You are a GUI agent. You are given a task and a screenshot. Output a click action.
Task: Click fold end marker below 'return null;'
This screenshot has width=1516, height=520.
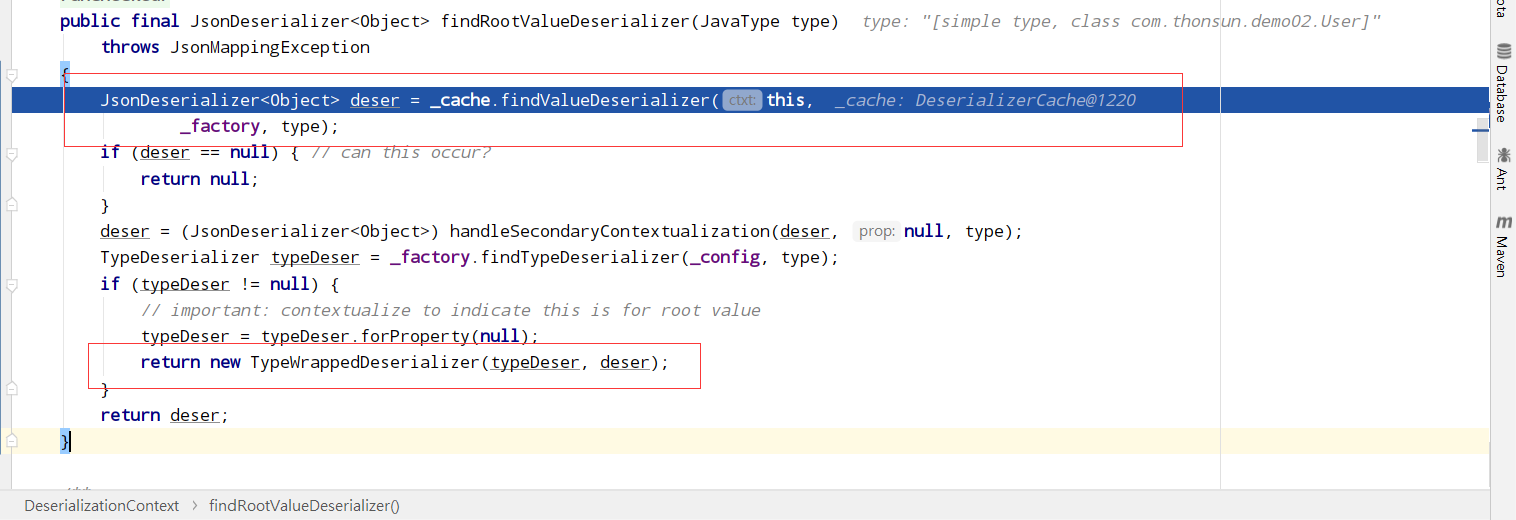point(11,205)
